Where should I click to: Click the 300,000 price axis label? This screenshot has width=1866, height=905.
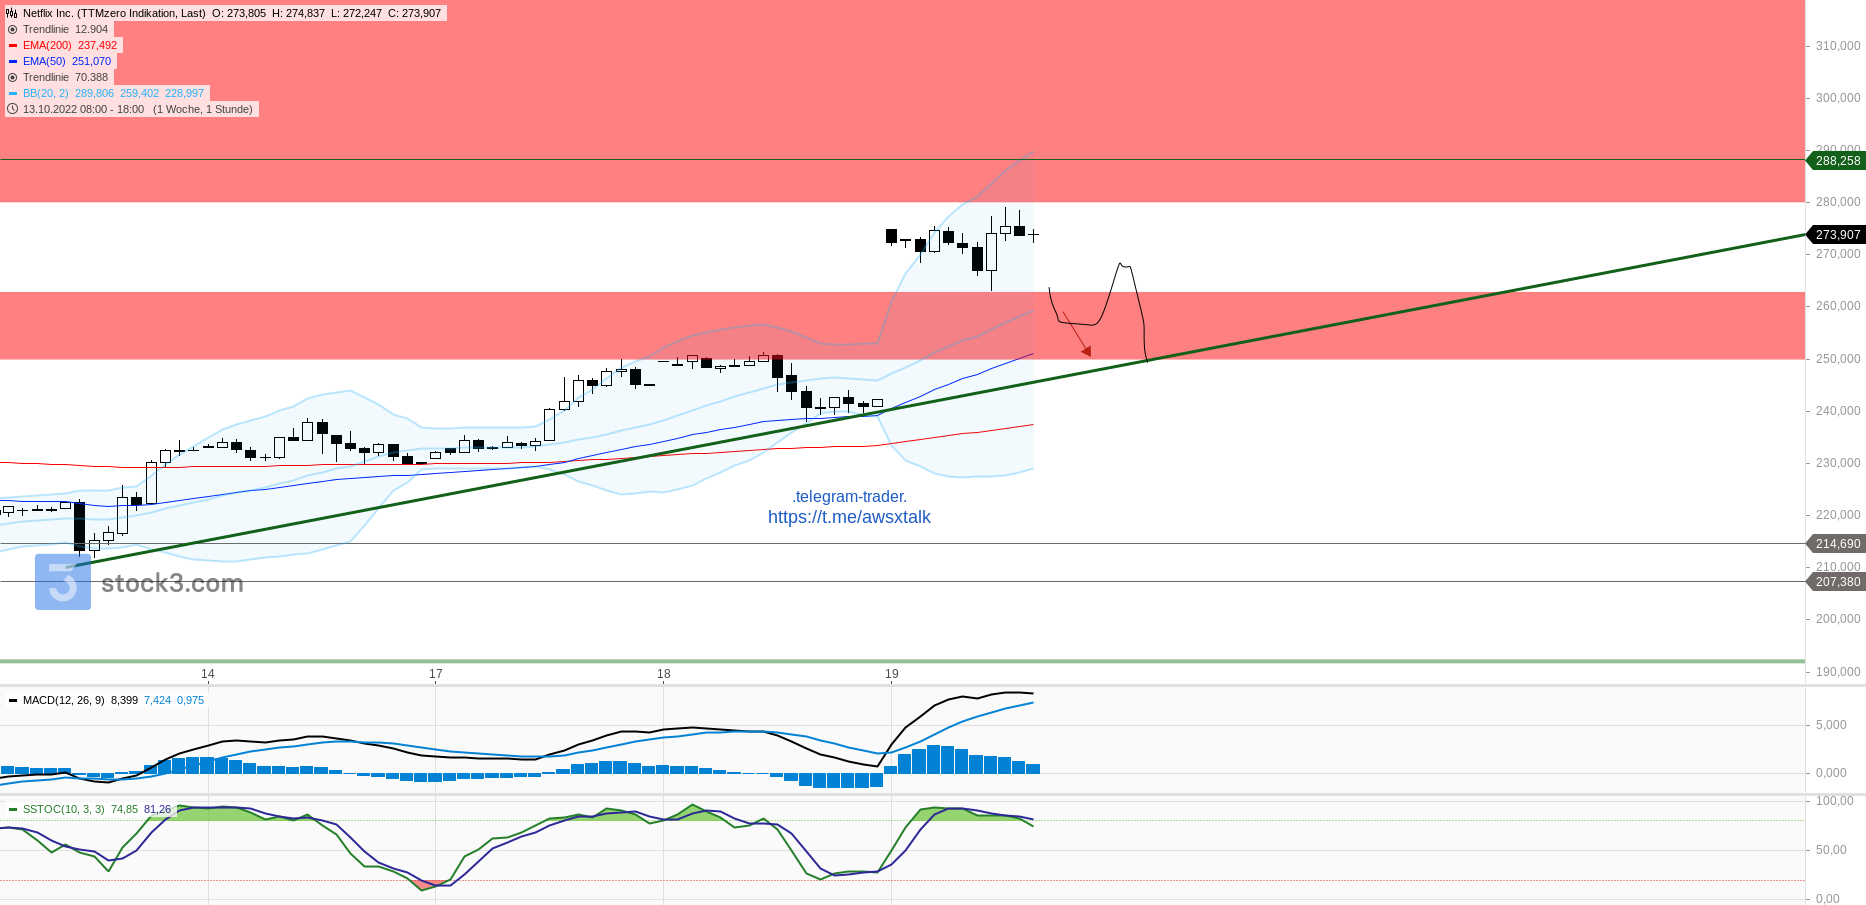1838,98
